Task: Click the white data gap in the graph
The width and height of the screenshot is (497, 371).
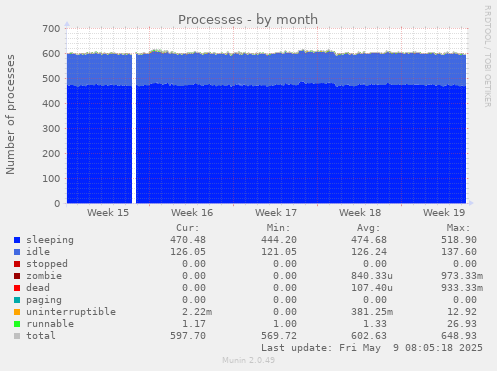Action: click(134, 128)
